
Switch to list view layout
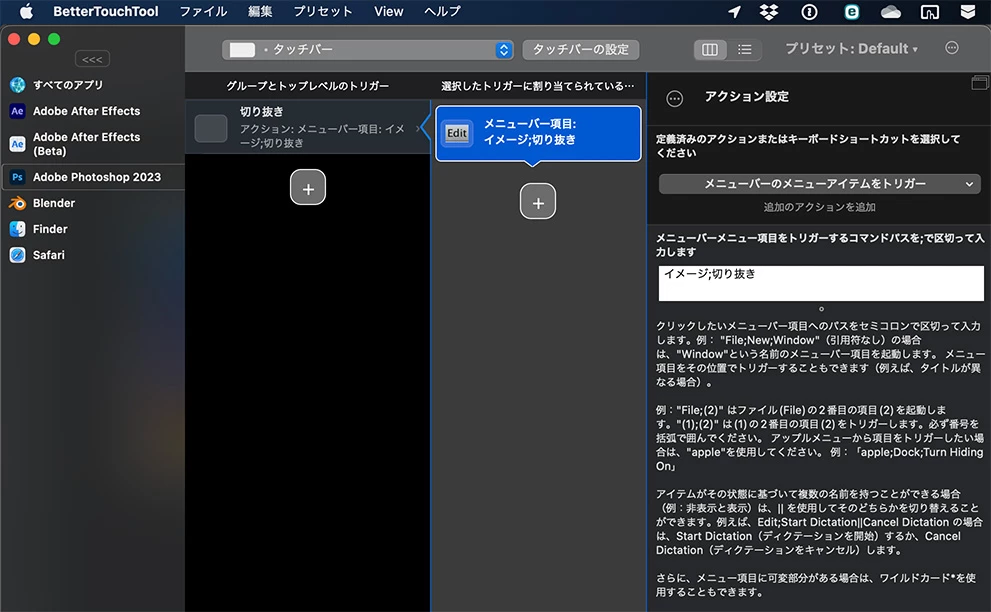(x=744, y=49)
